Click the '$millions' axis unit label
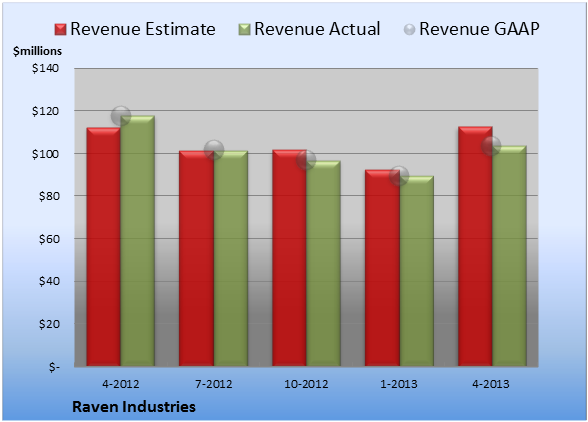Screen dimensions: 588x422 pyautogui.click(x=37, y=51)
